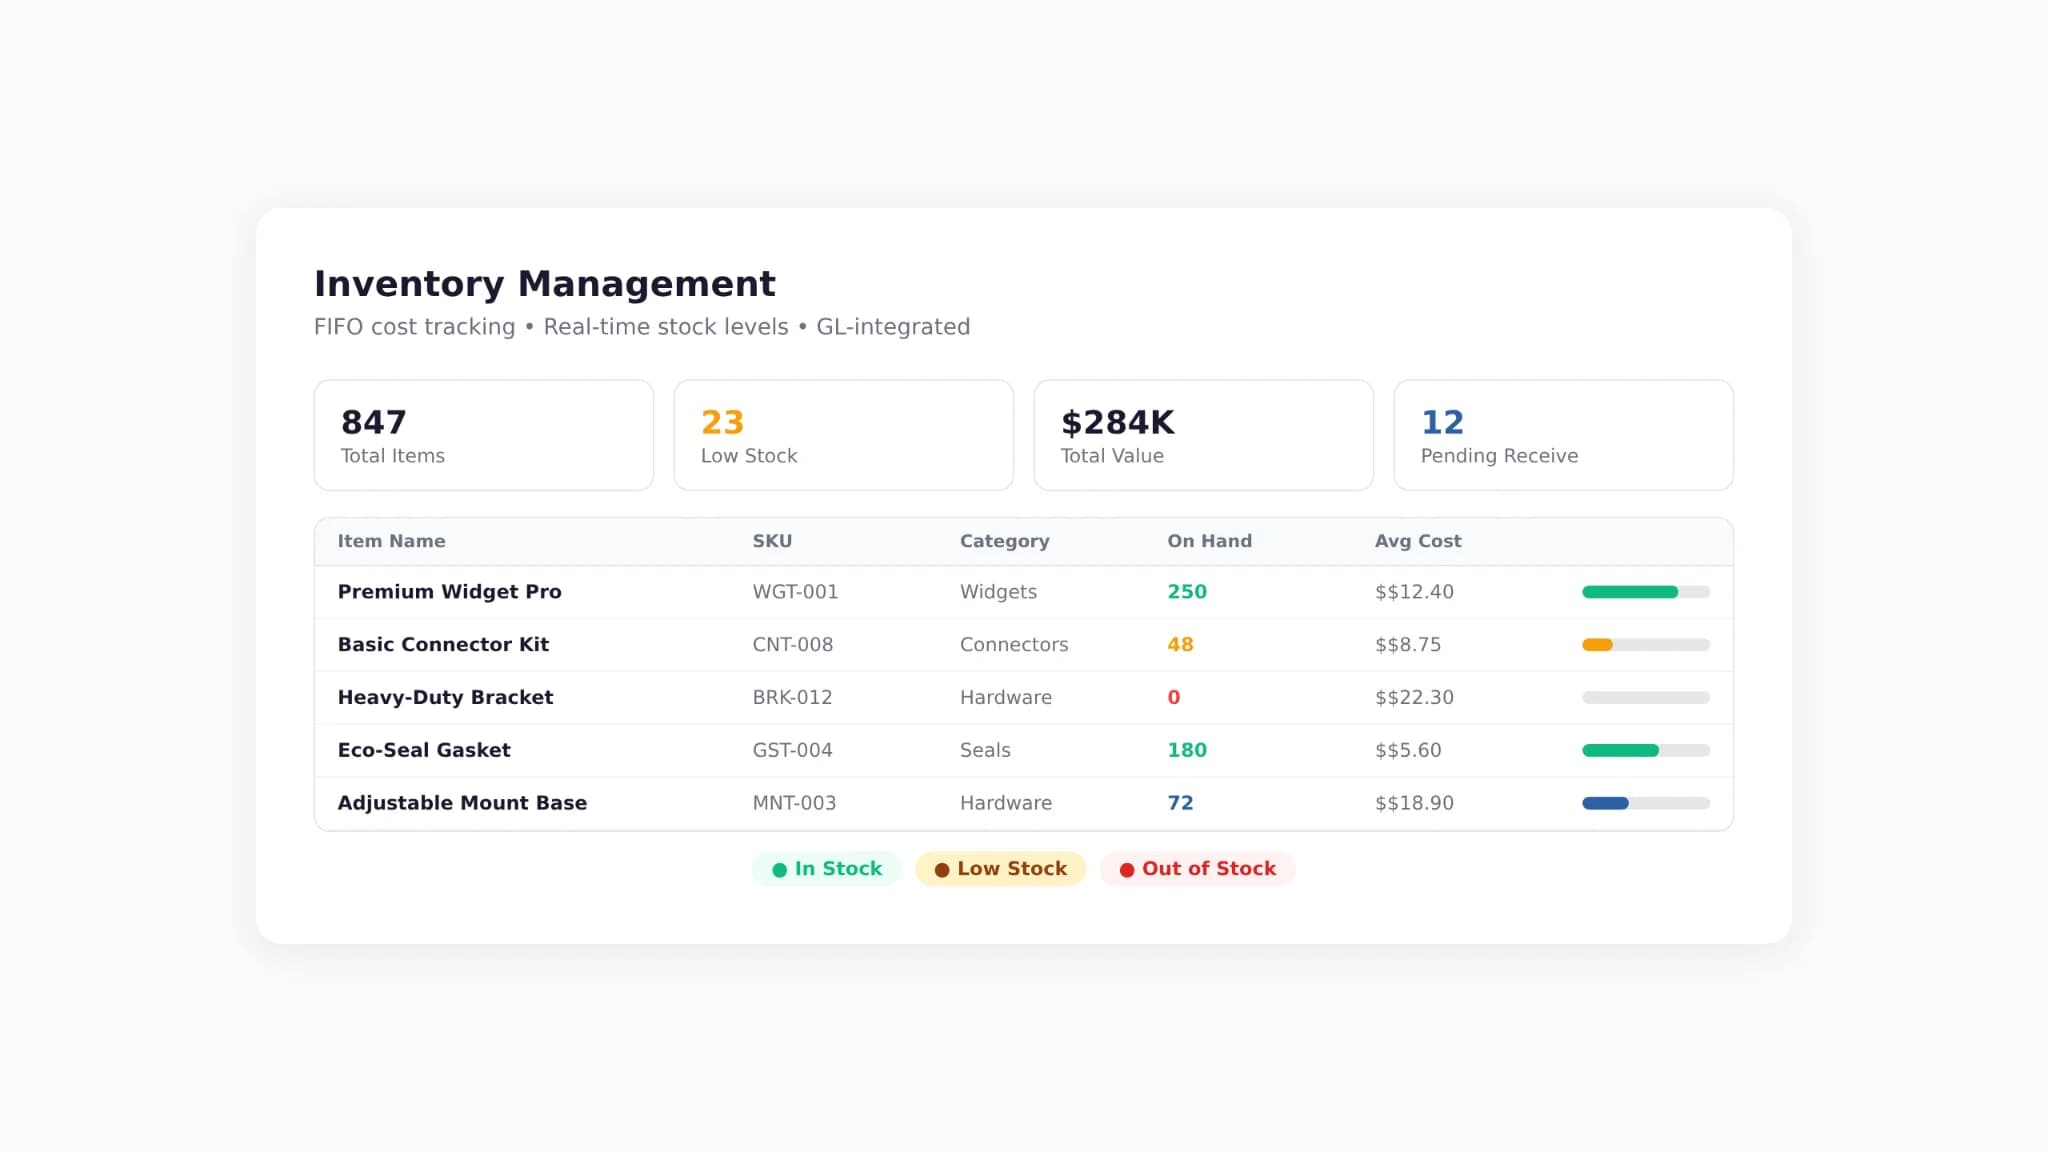The height and width of the screenshot is (1152, 2048).
Task: Click Adjustable Mount Base blue stock bar
Action: click(x=1645, y=803)
